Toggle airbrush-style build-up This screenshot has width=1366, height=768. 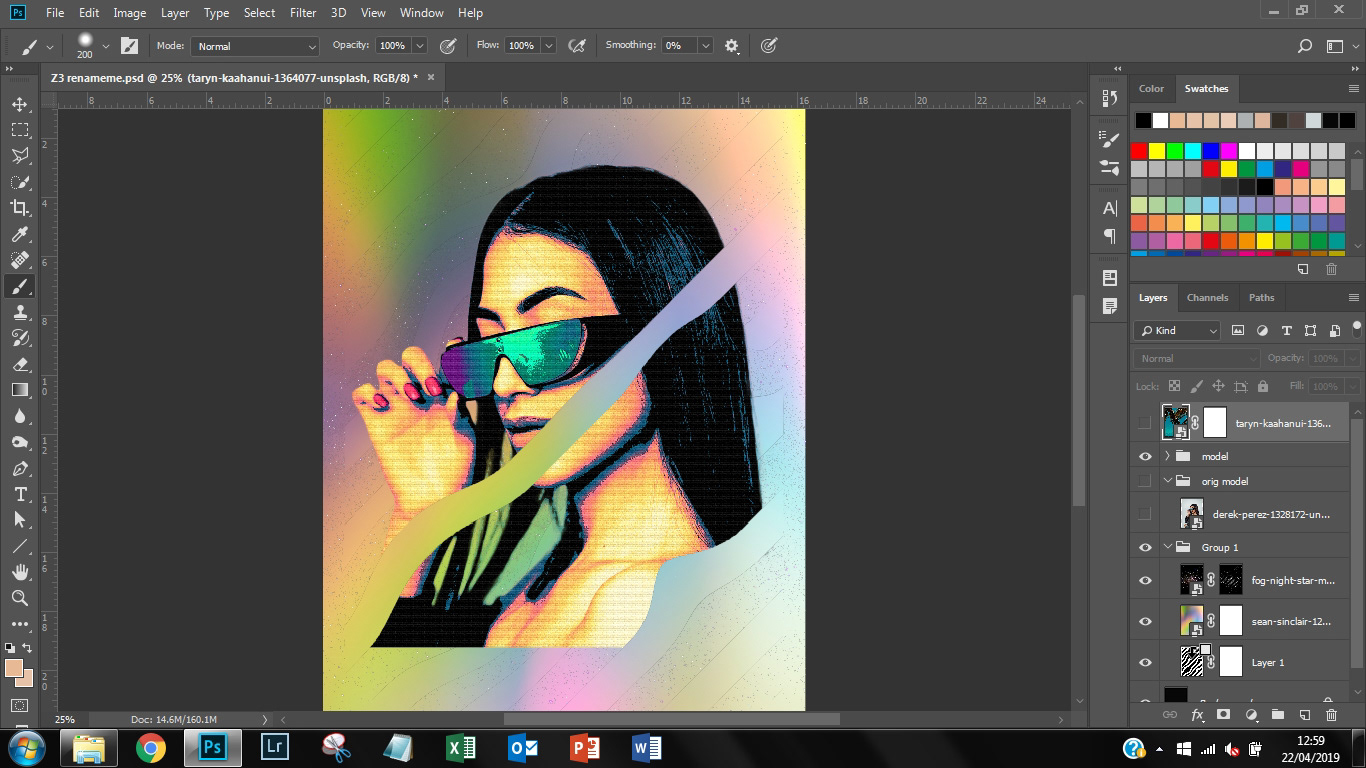pos(577,46)
